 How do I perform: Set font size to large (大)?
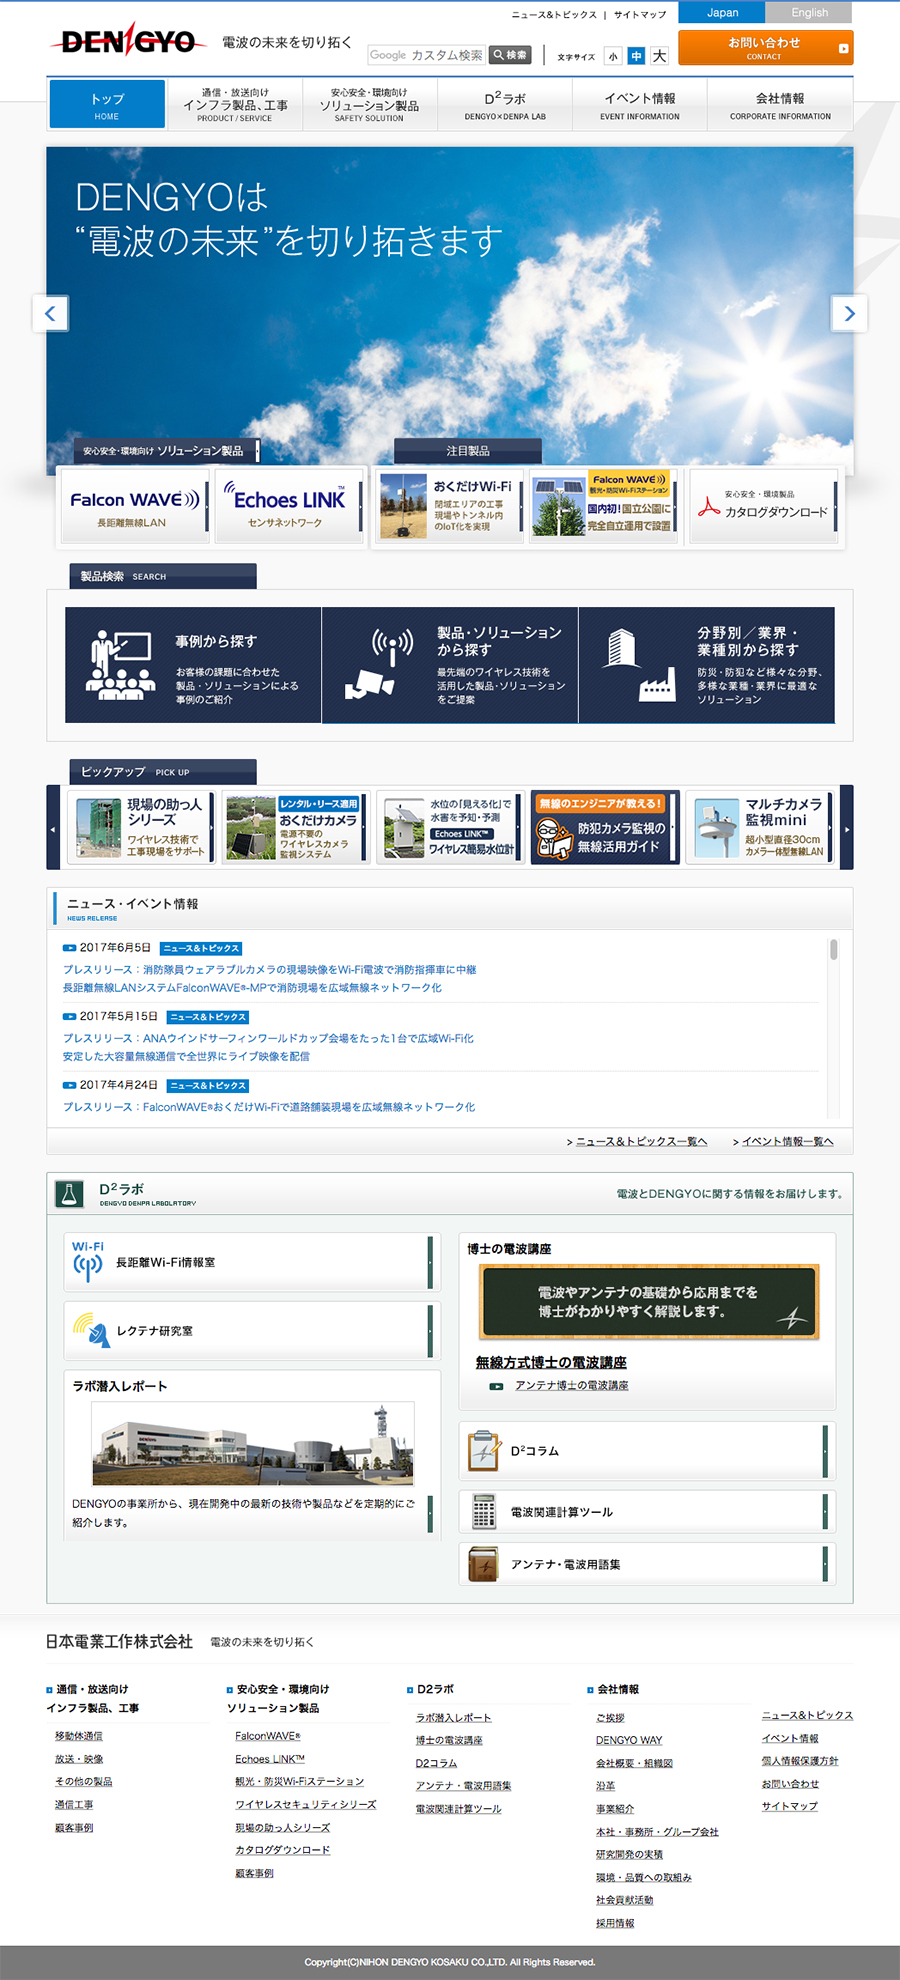click(659, 56)
